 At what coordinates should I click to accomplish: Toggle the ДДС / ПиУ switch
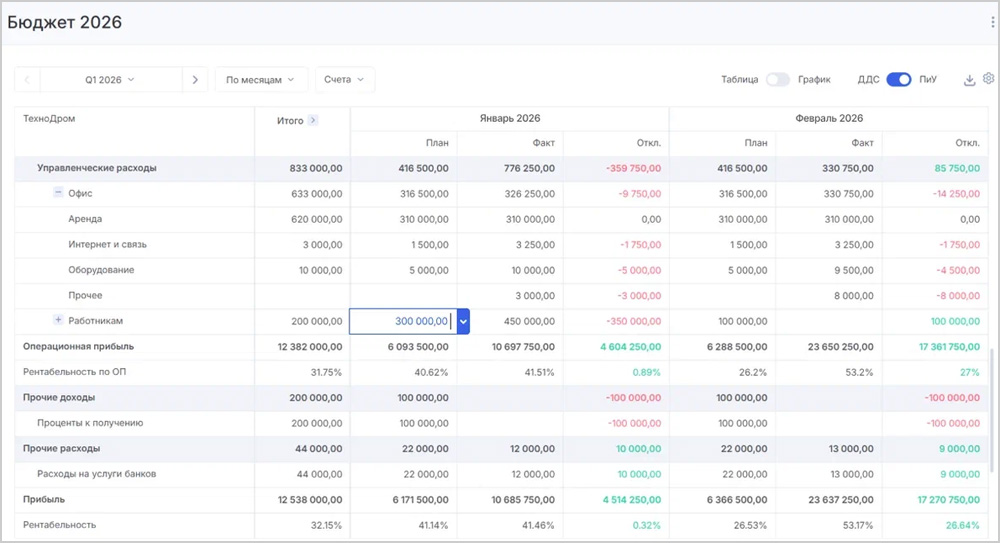coord(898,80)
